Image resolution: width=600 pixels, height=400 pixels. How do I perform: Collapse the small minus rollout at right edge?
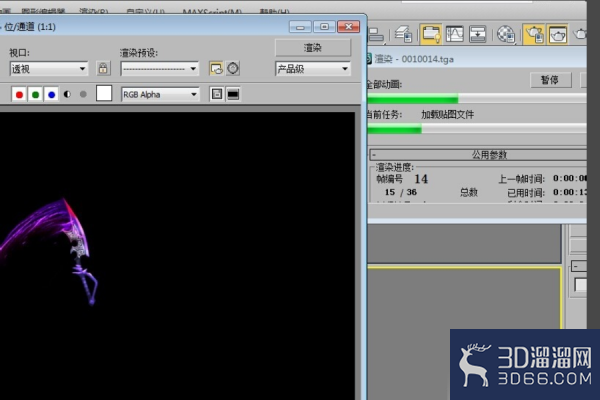click(x=579, y=266)
